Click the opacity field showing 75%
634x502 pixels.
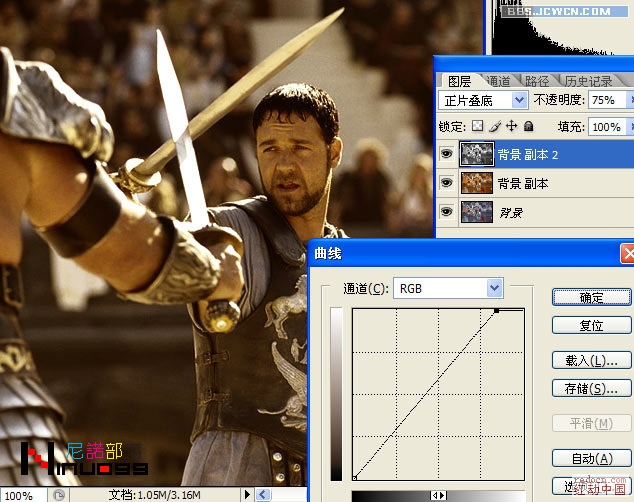(x=607, y=100)
